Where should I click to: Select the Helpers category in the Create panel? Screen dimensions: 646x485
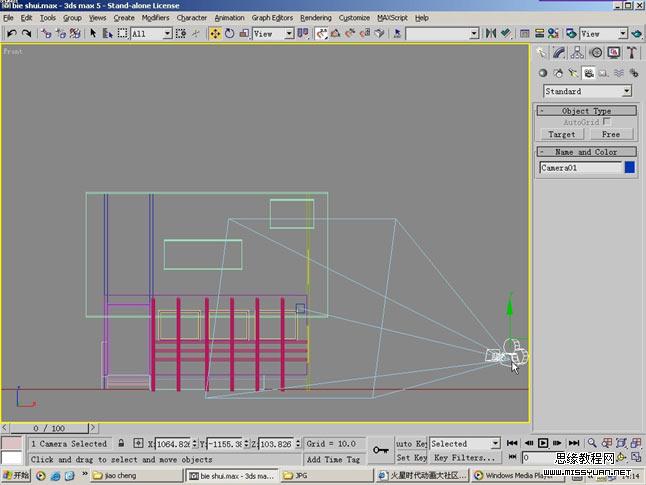[x=604, y=73]
